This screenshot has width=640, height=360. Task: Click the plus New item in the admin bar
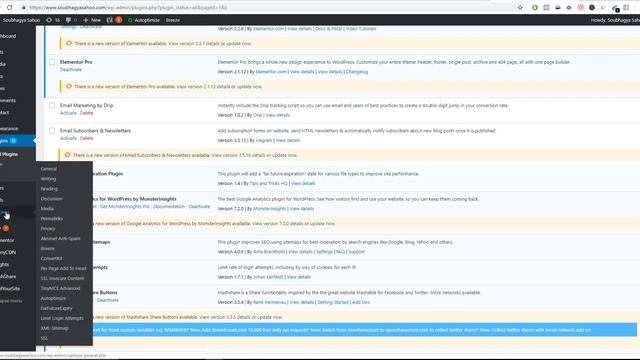92,20
